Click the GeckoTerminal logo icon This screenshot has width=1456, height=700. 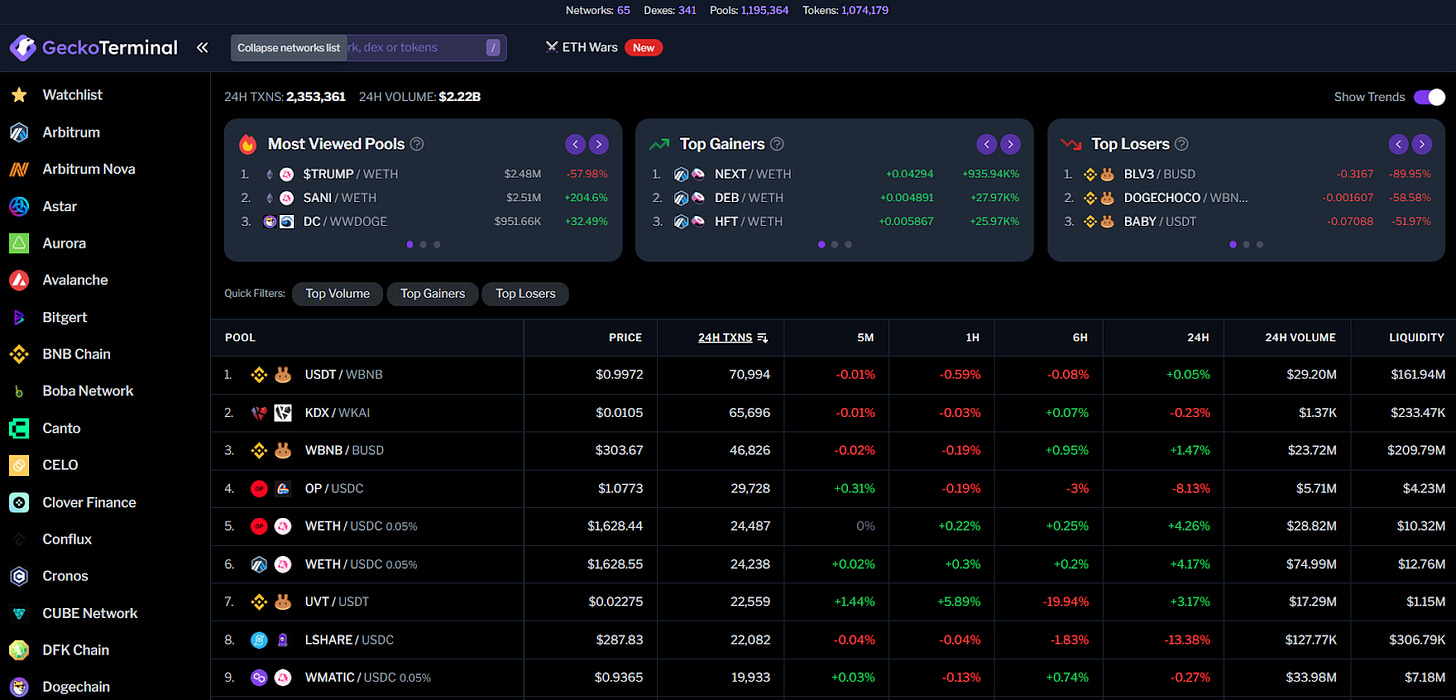[23, 47]
